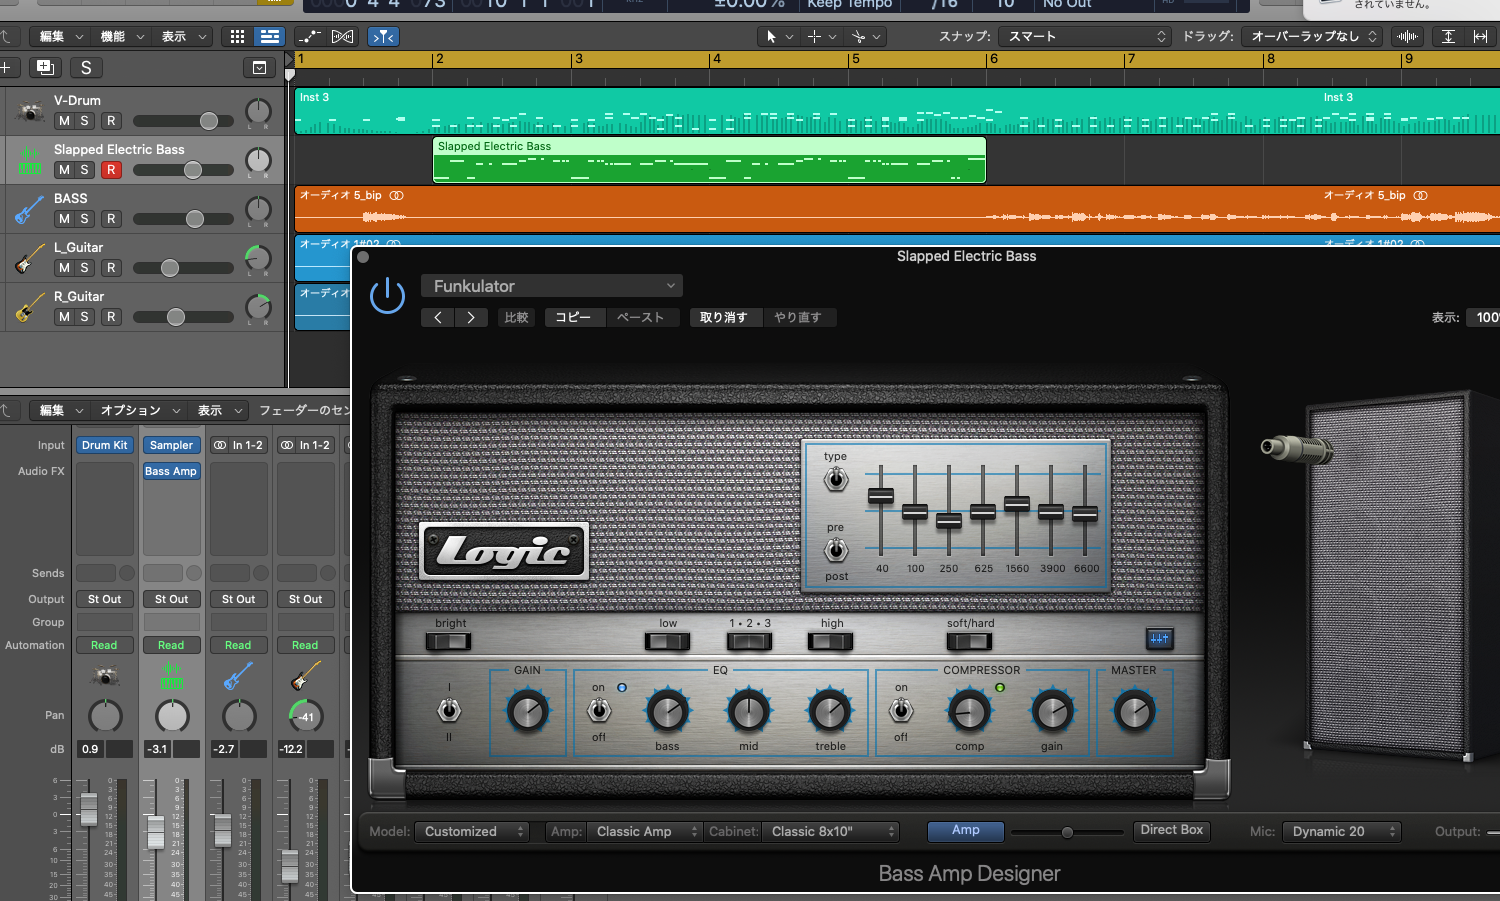
Task: Open the tracks 編集 menu
Action: pos(61,36)
